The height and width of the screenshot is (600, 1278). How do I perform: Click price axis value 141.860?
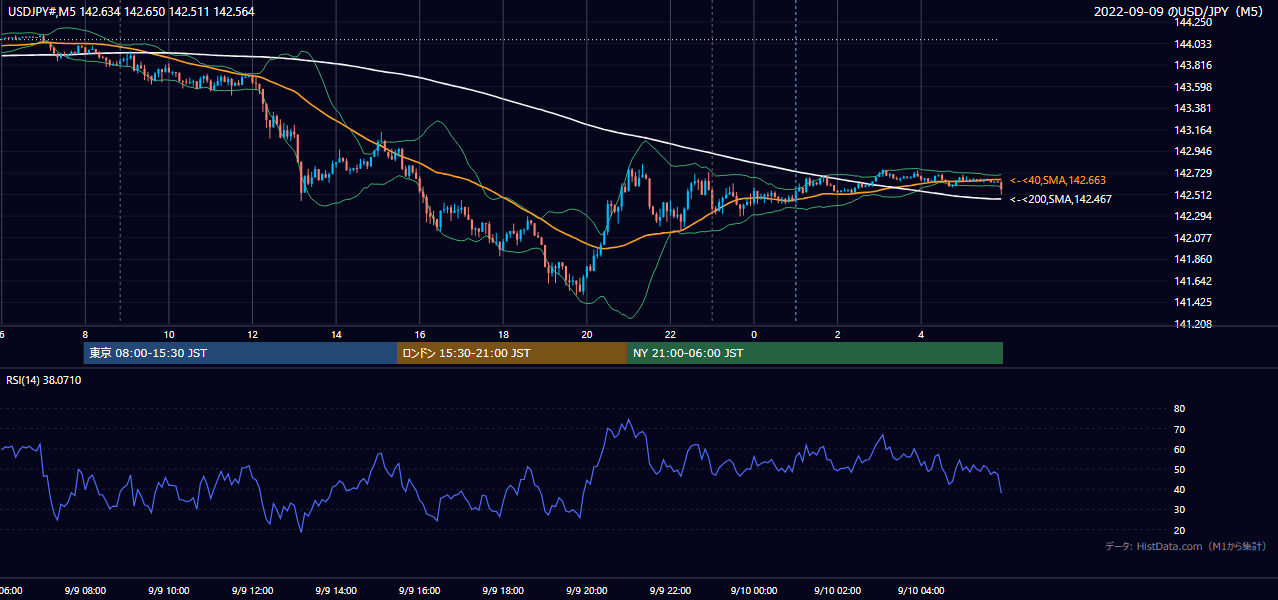coord(1193,260)
